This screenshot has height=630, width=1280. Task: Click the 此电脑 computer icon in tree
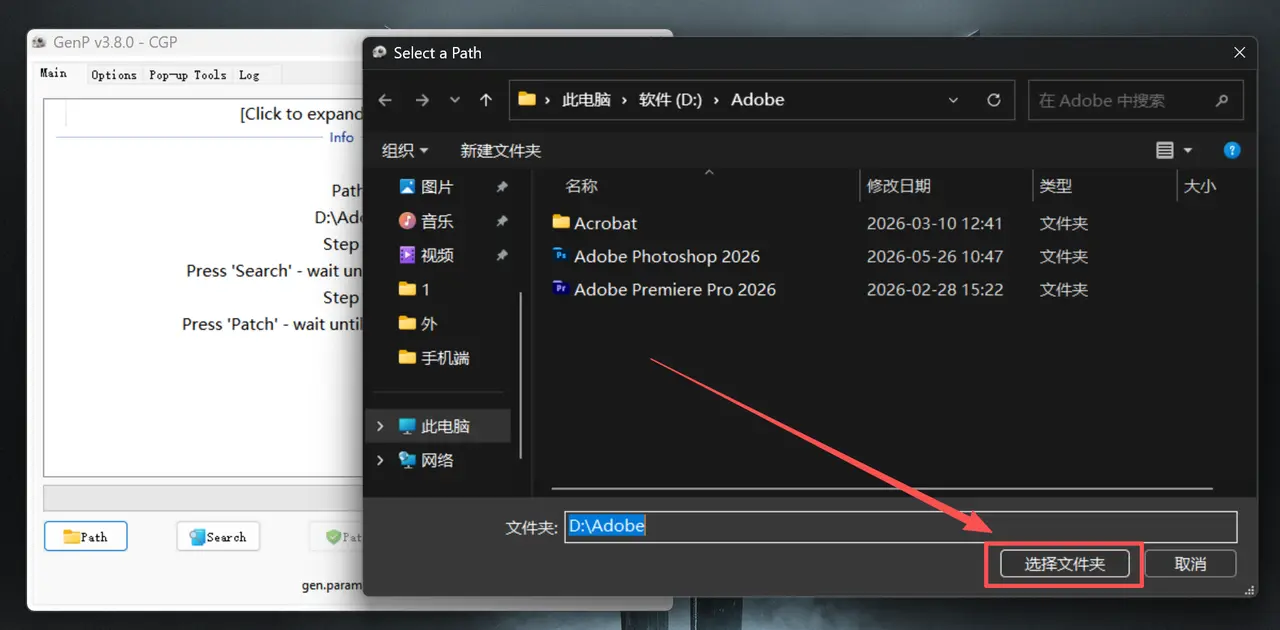[x=407, y=426]
